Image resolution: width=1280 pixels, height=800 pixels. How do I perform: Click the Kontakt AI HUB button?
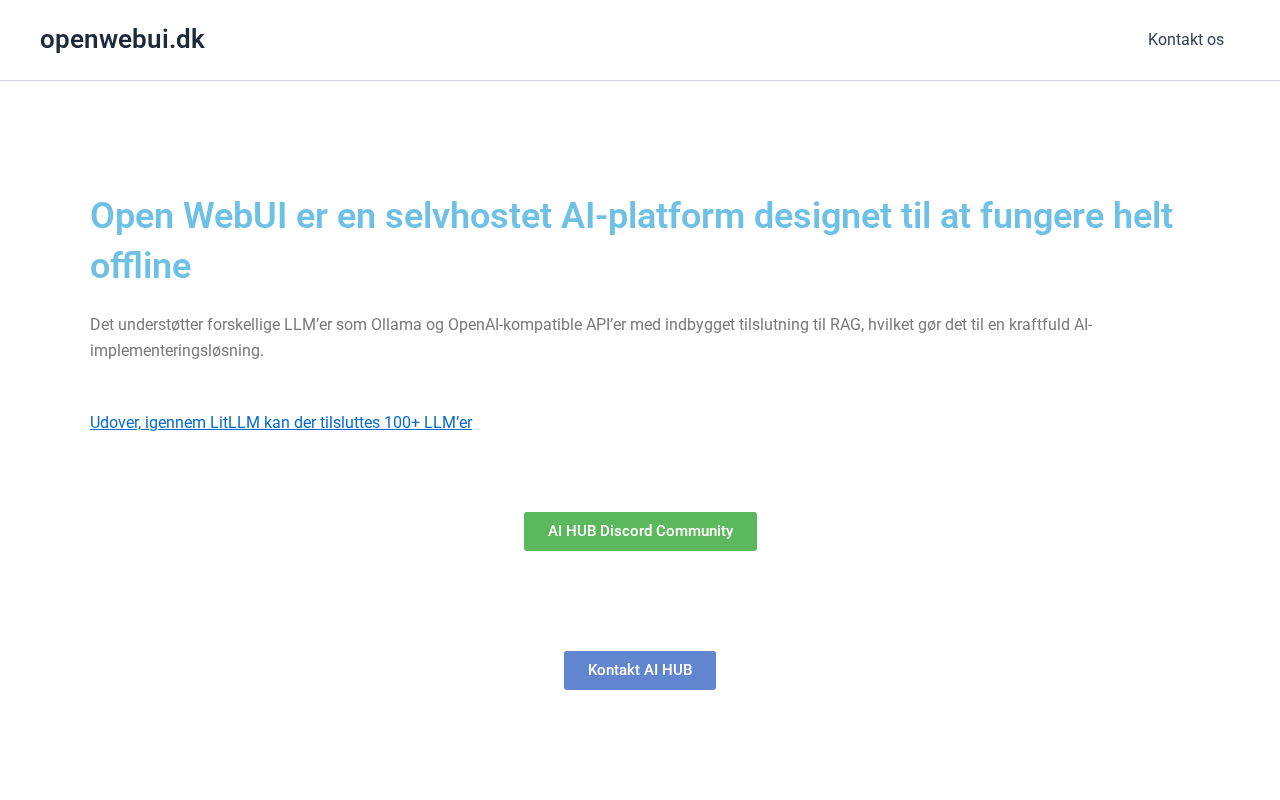[640, 670]
